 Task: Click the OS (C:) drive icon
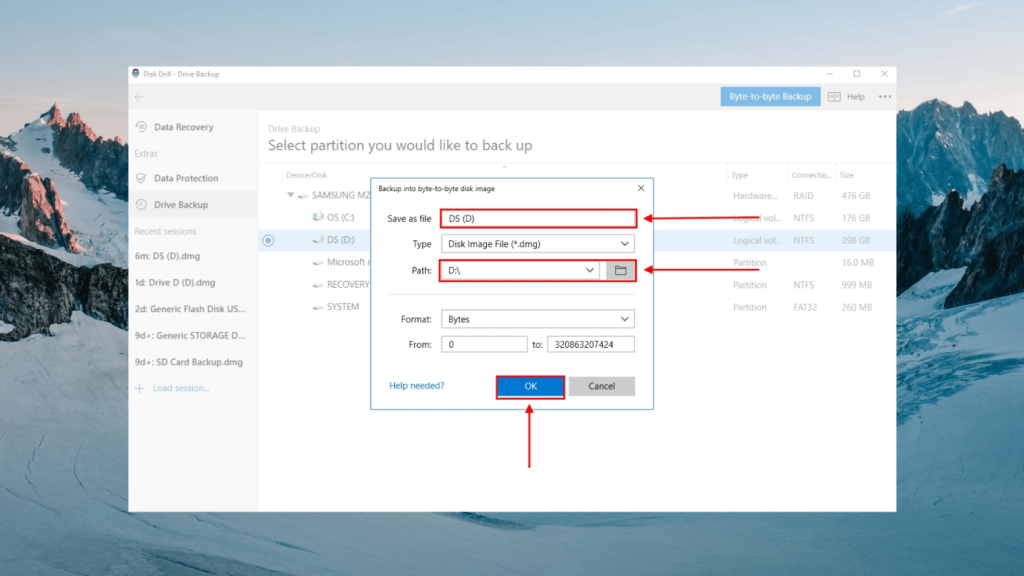[x=317, y=217]
